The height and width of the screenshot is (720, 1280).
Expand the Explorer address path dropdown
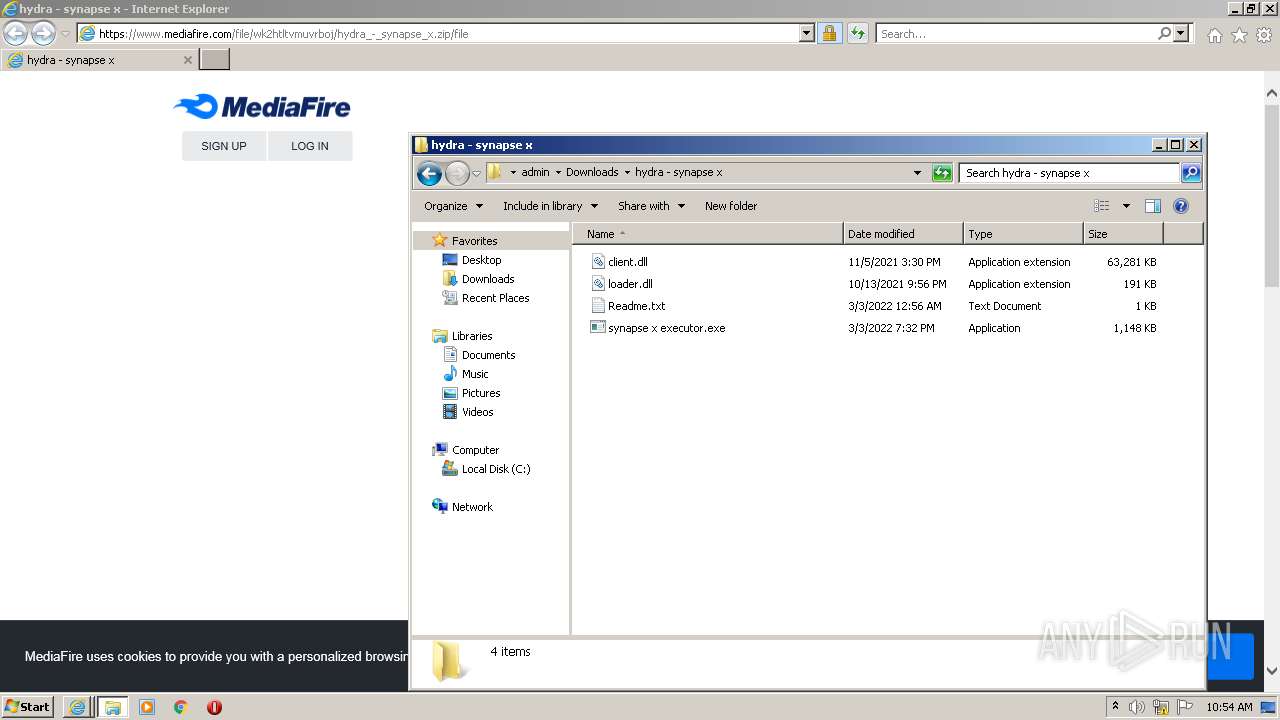pyautogui.click(x=918, y=173)
